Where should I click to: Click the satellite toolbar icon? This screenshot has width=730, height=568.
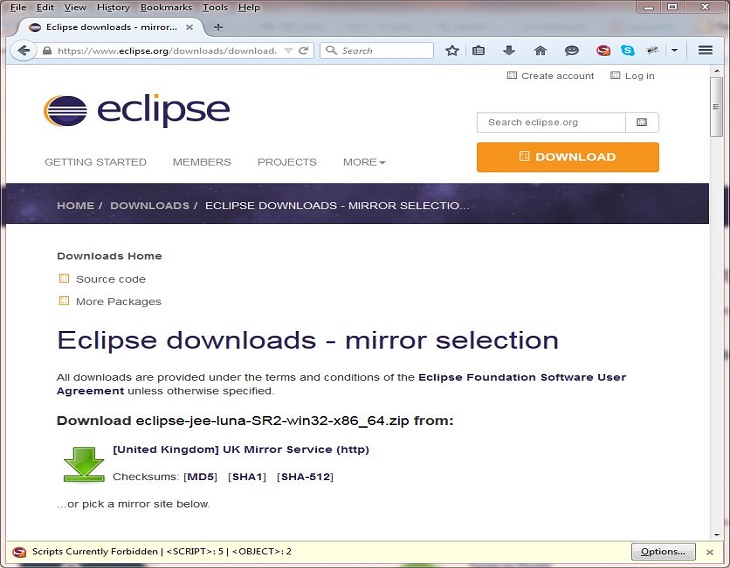(x=652, y=50)
